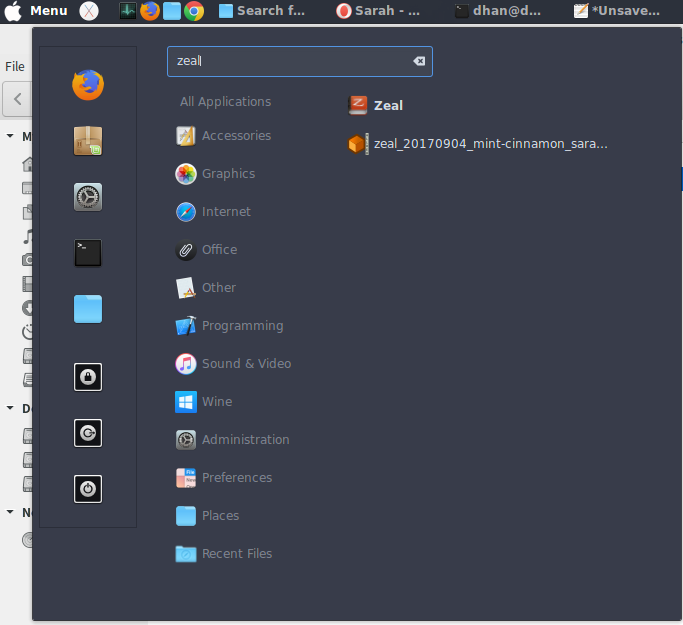The image size is (683, 625).
Task: Open file manager folder icon in panel
Action: [172, 11]
